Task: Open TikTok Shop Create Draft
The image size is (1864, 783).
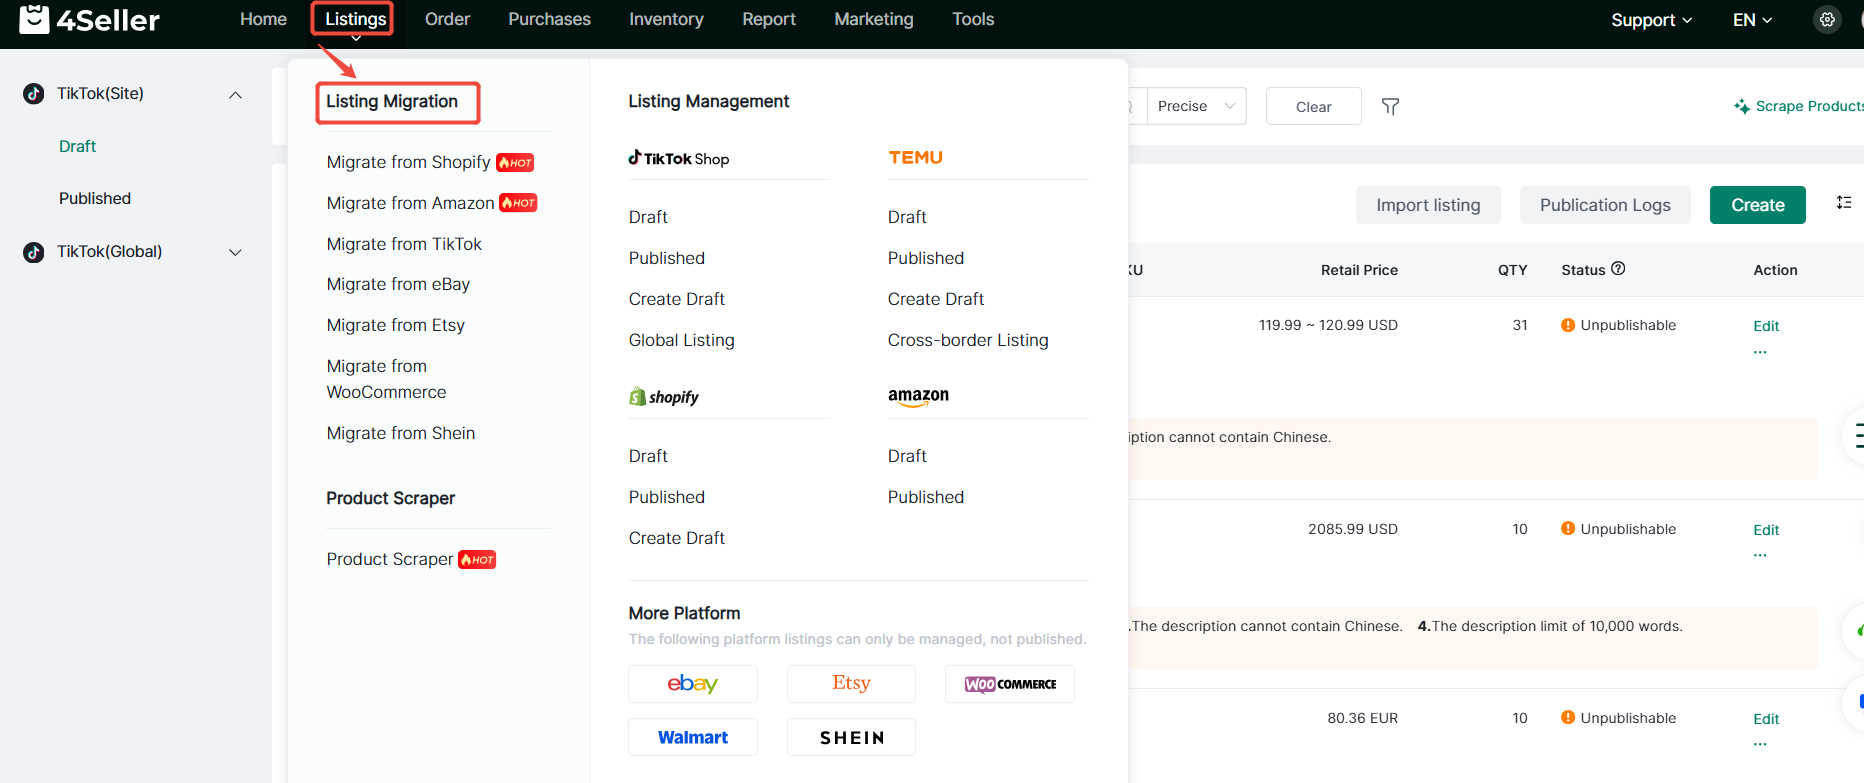Action: coord(676,299)
